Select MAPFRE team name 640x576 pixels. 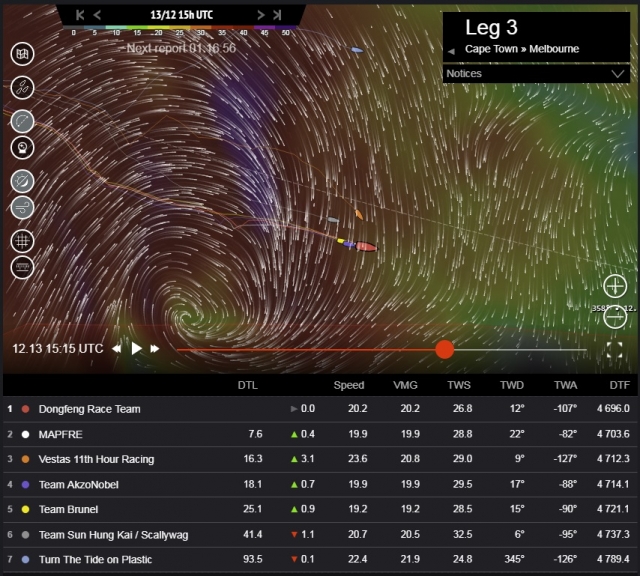pyautogui.click(x=60, y=434)
